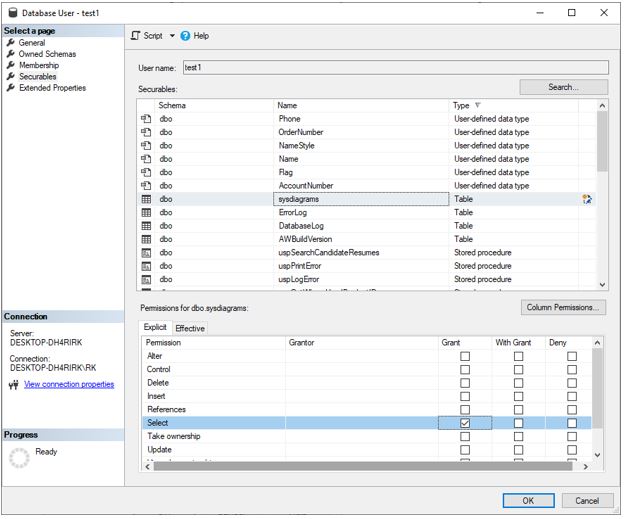Click the wrench icon beside General page
Viewport: 624px width, 519px height.
(11, 43)
